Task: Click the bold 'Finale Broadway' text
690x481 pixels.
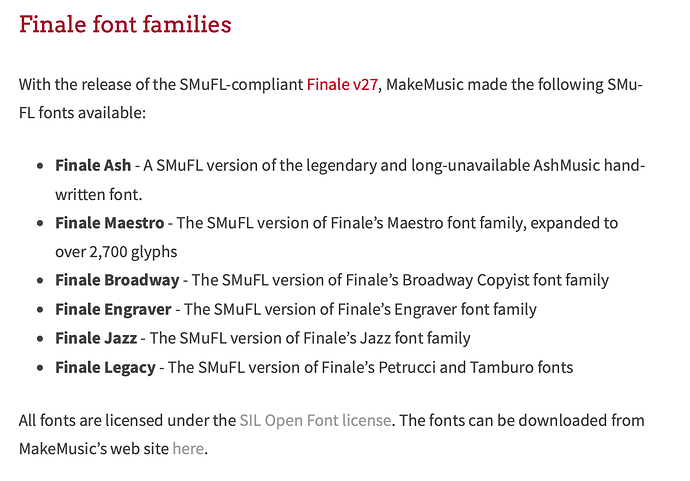Action: click(x=117, y=280)
